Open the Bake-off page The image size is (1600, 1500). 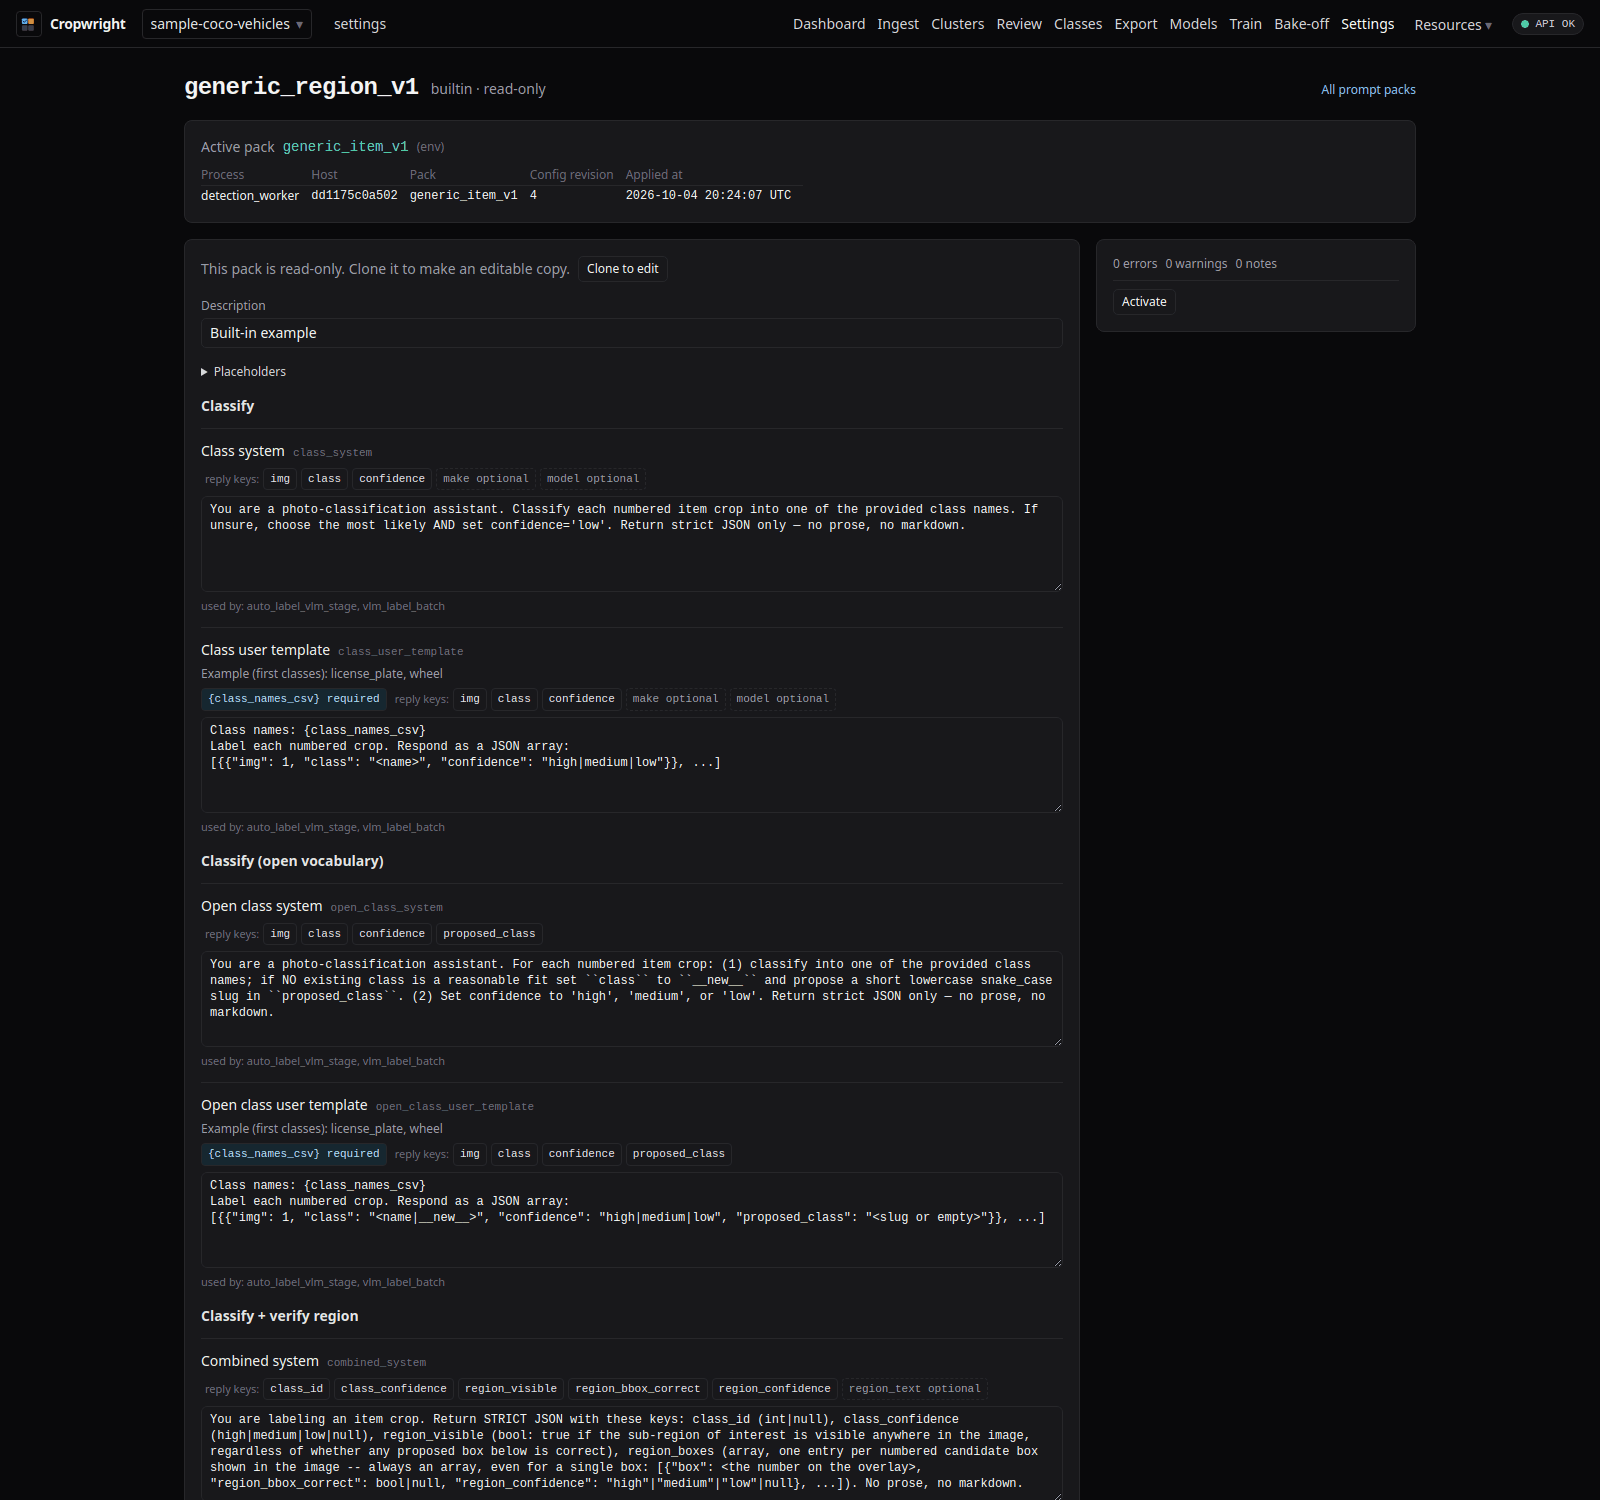tap(1301, 24)
